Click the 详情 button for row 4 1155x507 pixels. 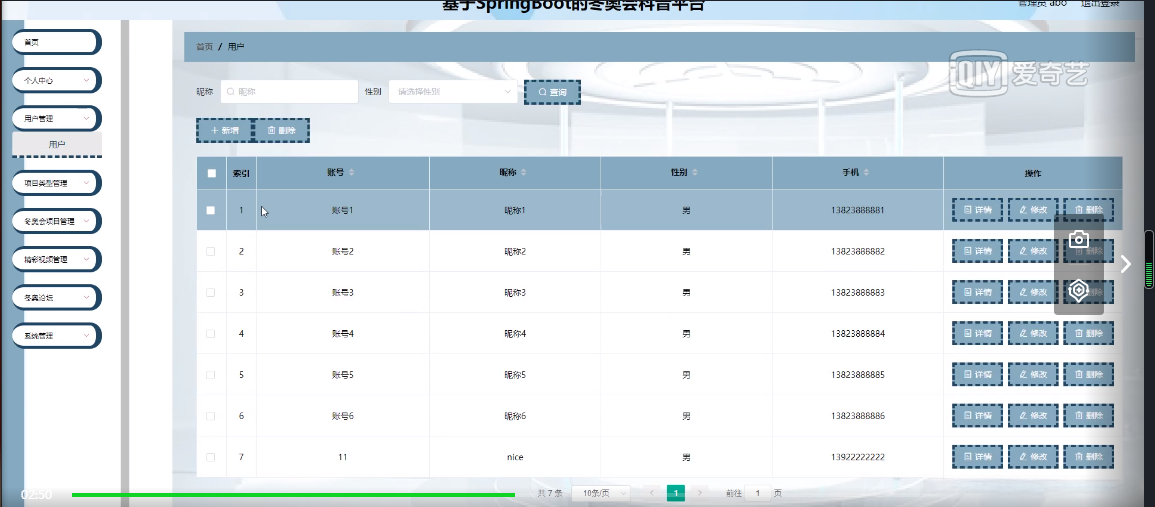(977, 333)
